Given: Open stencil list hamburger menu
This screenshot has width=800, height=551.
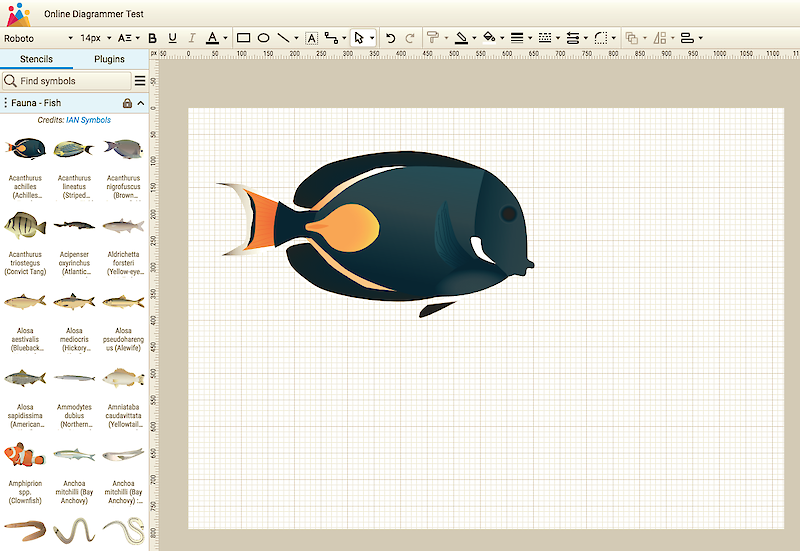Looking at the screenshot, I should tap(140, 81).
